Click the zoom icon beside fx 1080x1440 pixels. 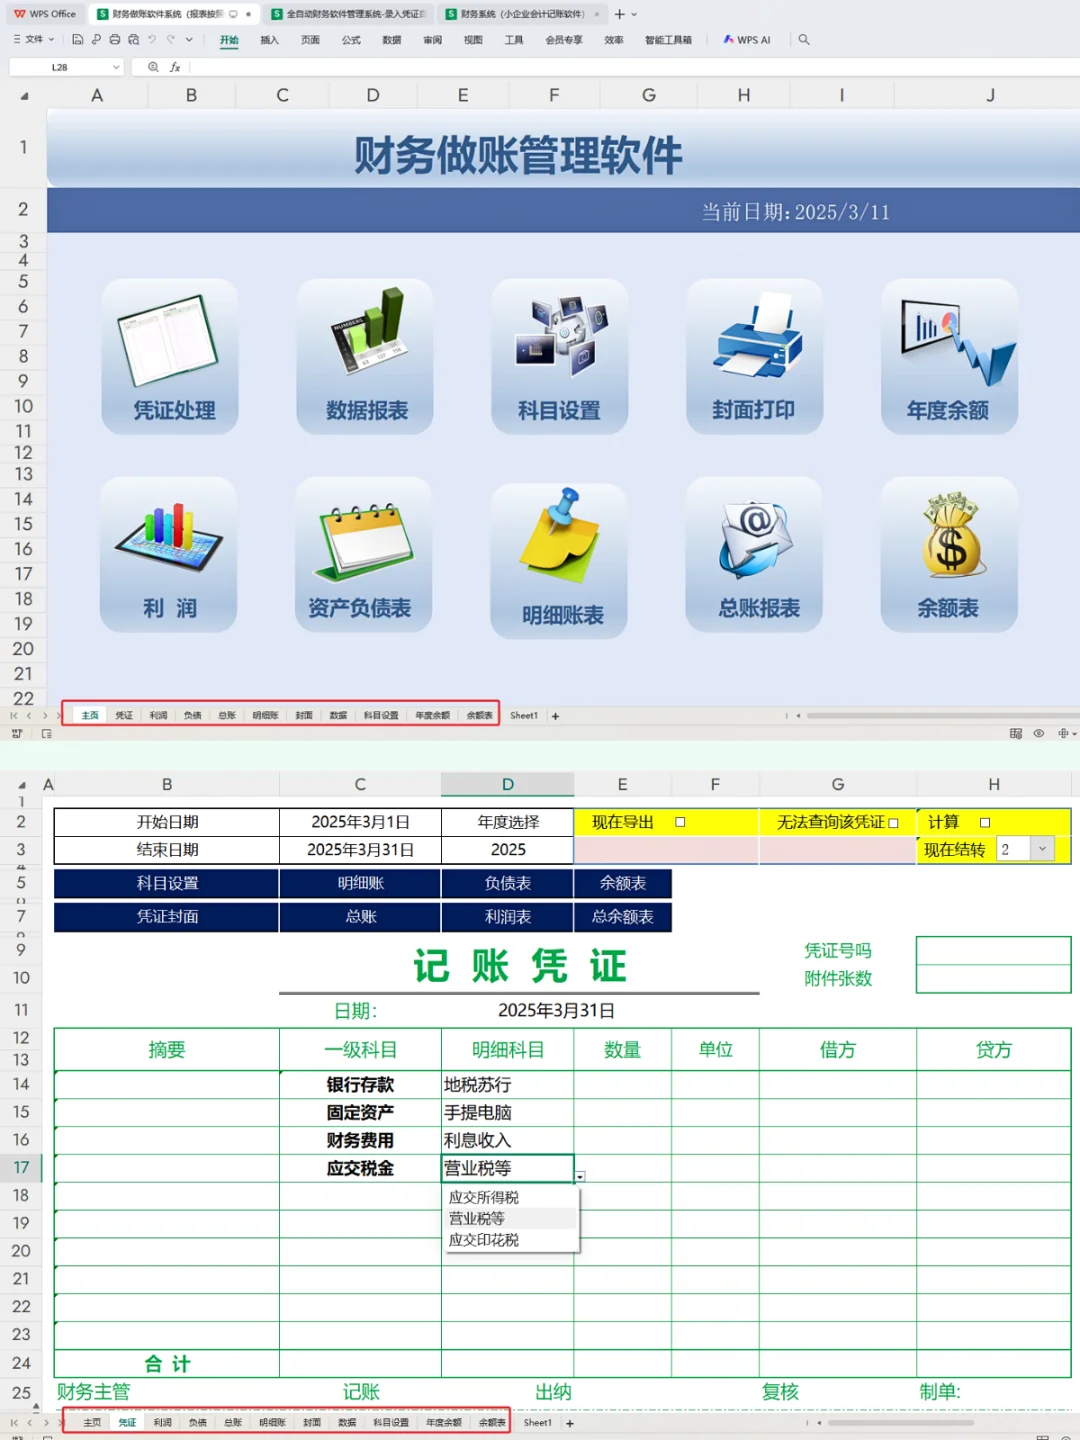coord(153,67)
